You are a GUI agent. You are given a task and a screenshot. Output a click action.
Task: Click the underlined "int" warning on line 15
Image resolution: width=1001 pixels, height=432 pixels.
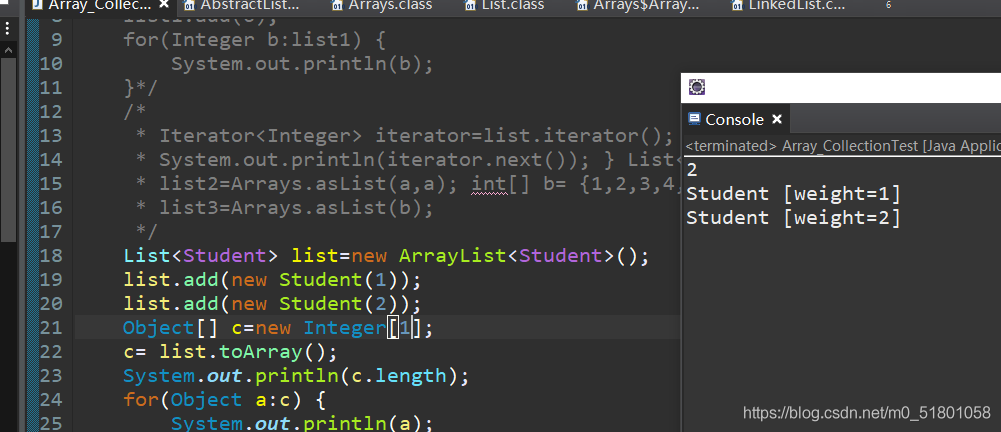[x=490, y=184]
